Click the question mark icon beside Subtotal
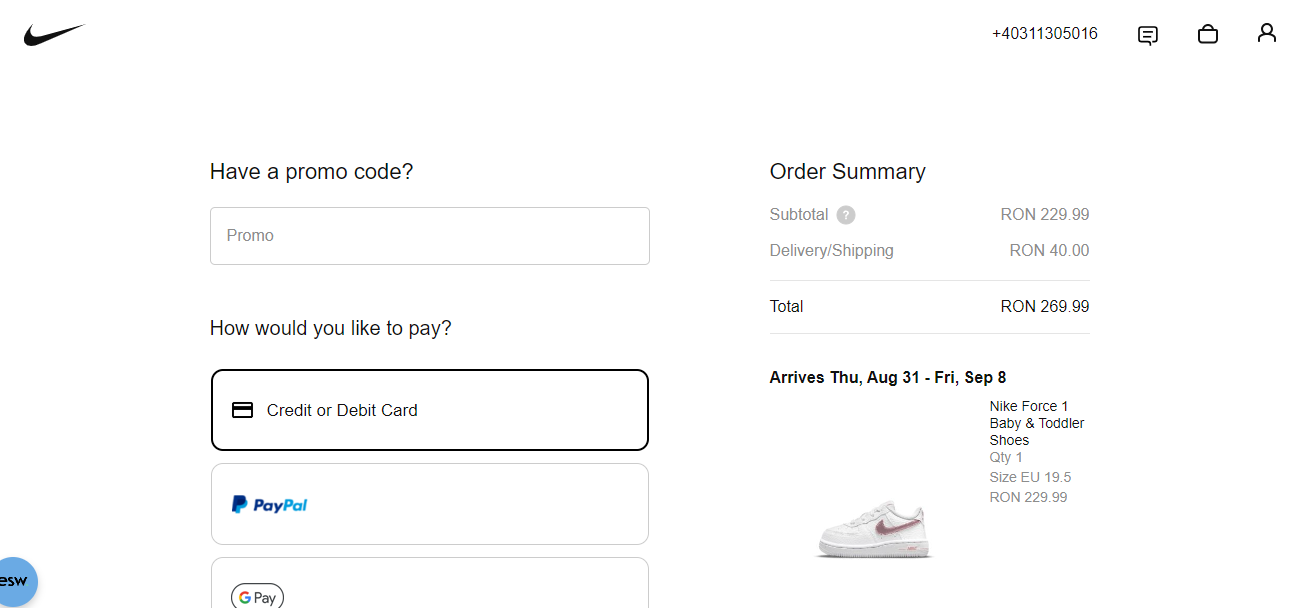 [845, 214]
